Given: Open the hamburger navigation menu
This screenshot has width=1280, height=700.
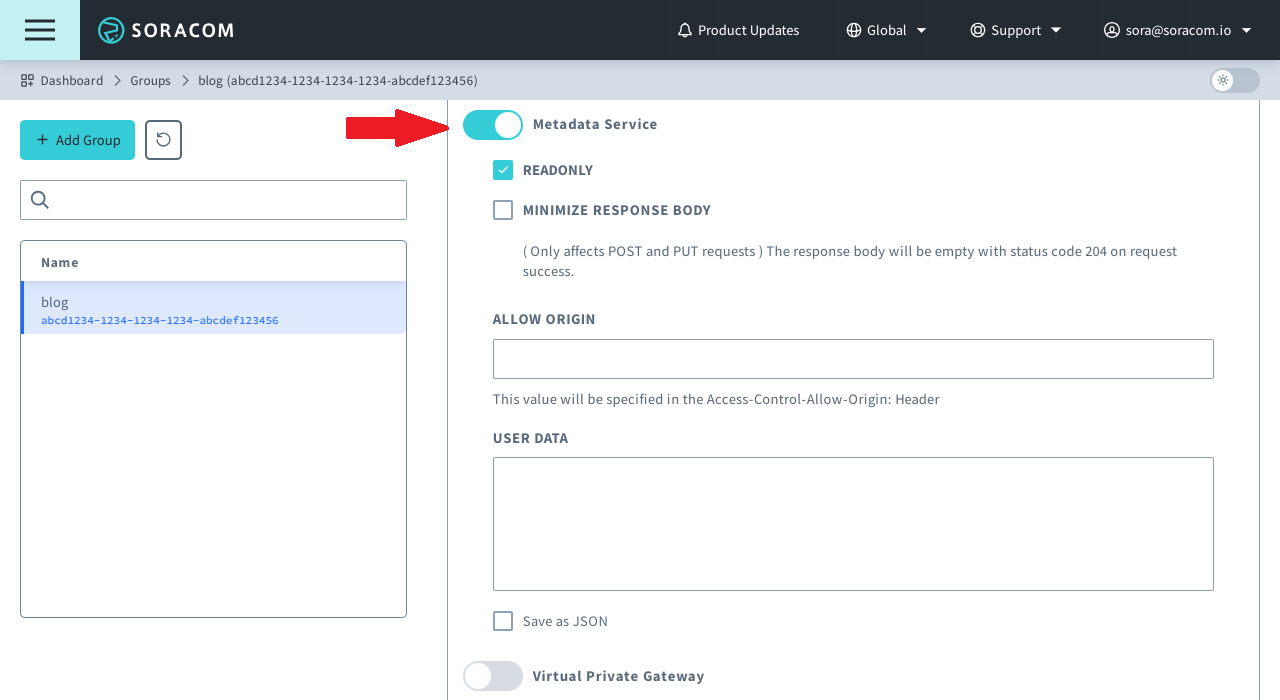Looking at the screenshot, I should pyautogui.click(x=39, y=29).
